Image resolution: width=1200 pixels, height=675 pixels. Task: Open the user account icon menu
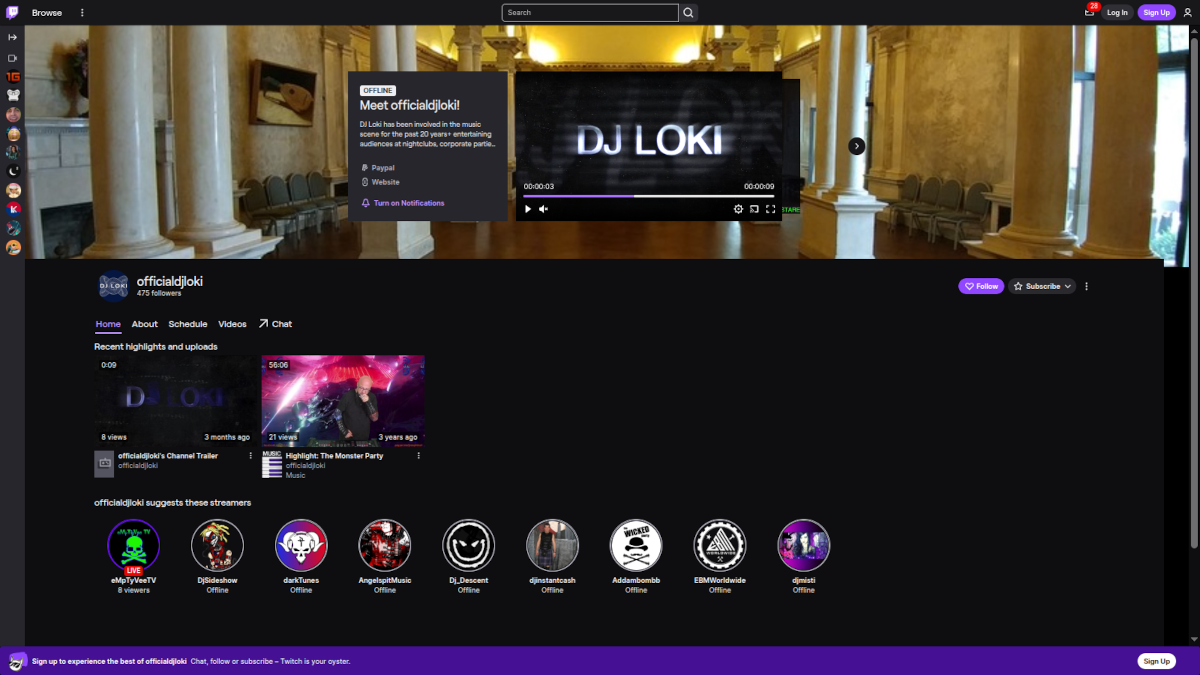tap(1187, 12)
